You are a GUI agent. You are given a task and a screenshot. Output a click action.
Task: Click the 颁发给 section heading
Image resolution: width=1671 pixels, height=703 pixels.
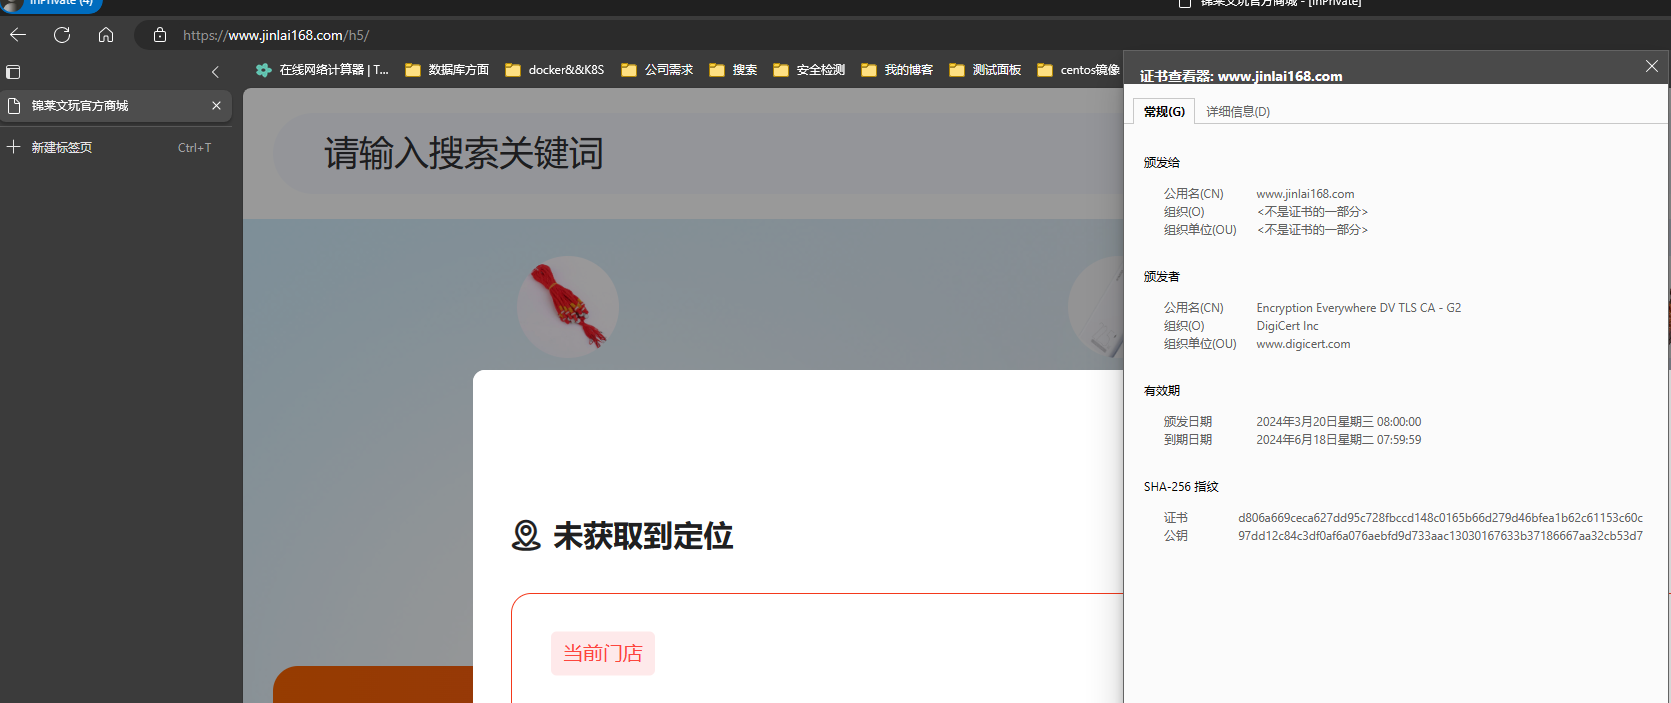[1162, 163]
